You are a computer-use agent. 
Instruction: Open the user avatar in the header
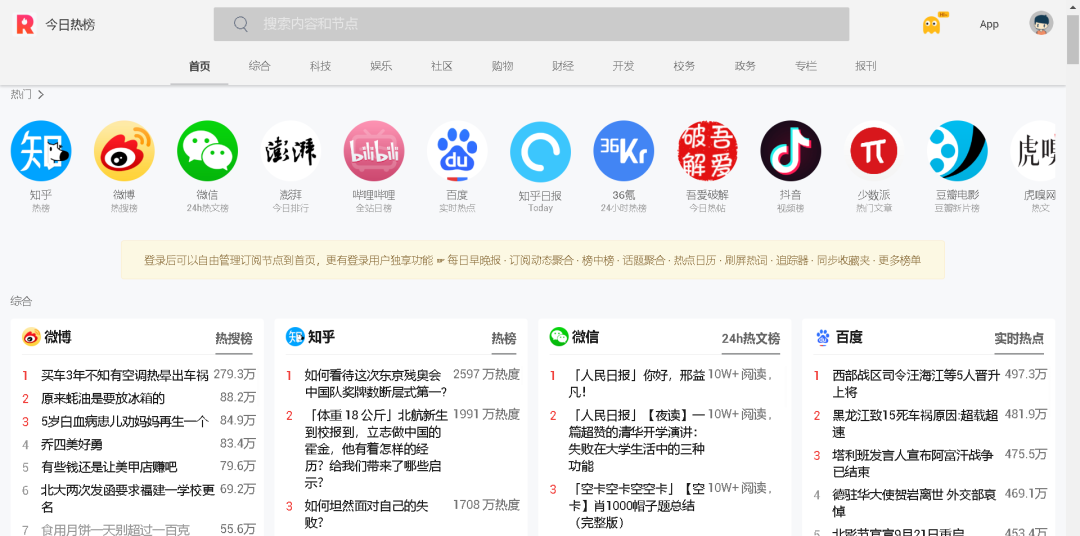coord(1041,23)
